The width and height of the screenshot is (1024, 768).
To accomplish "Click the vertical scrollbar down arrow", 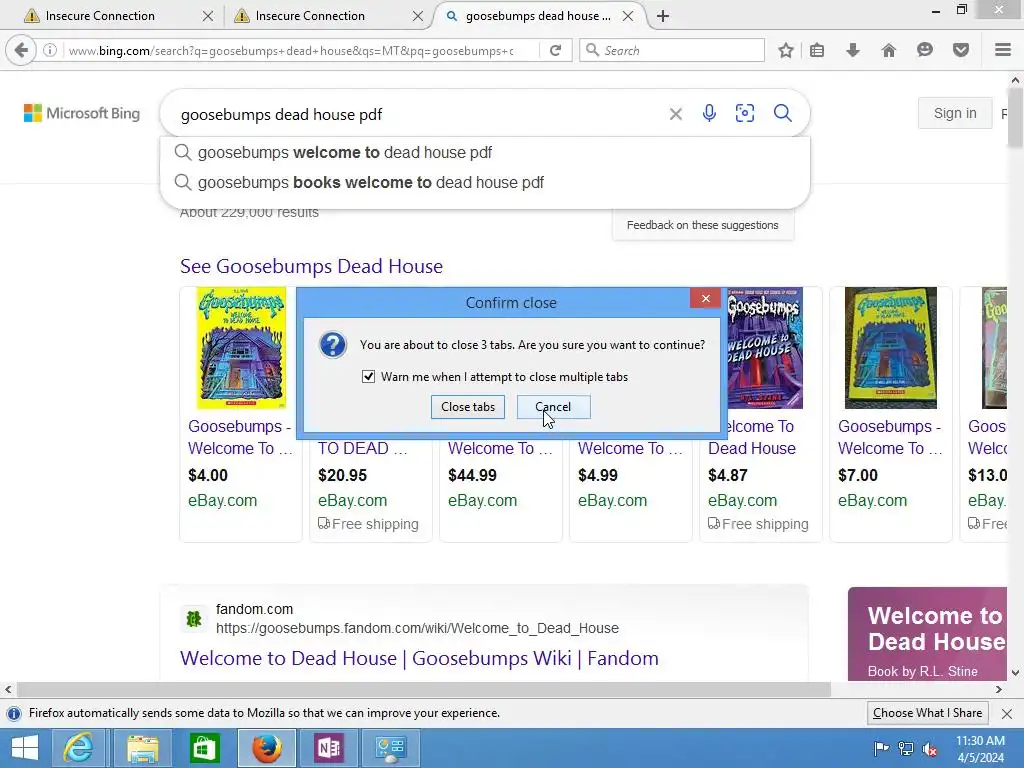I will coord(1016,673).
